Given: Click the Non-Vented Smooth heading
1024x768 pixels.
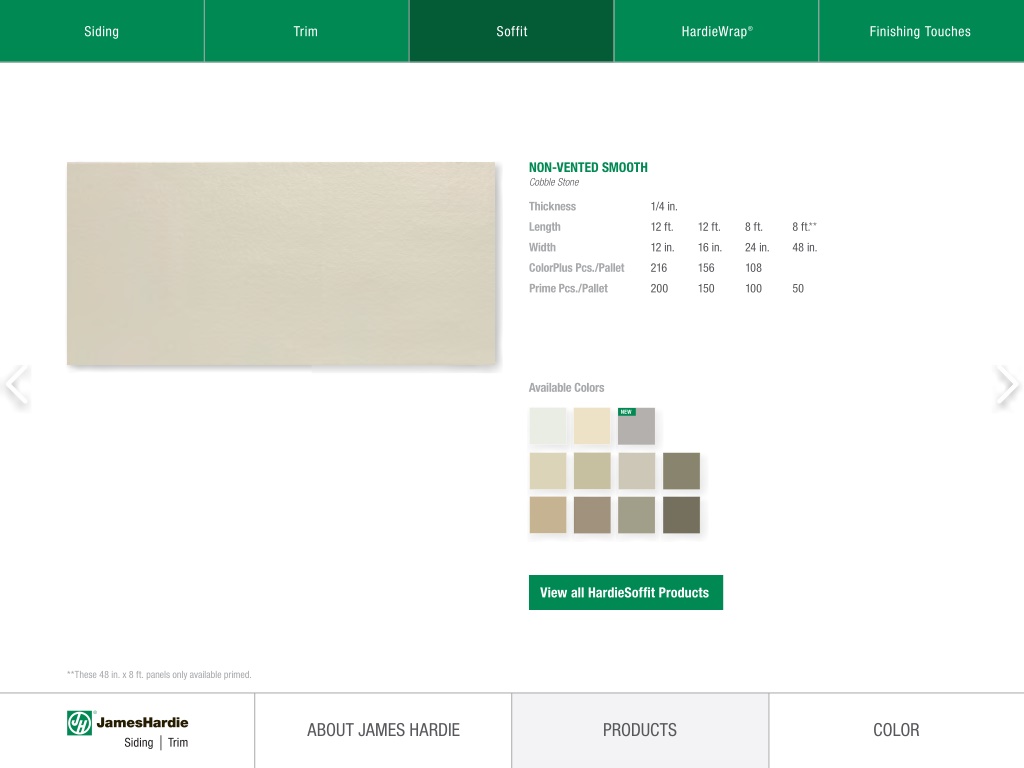Looking at the screenshot, I should click(588, 168).
